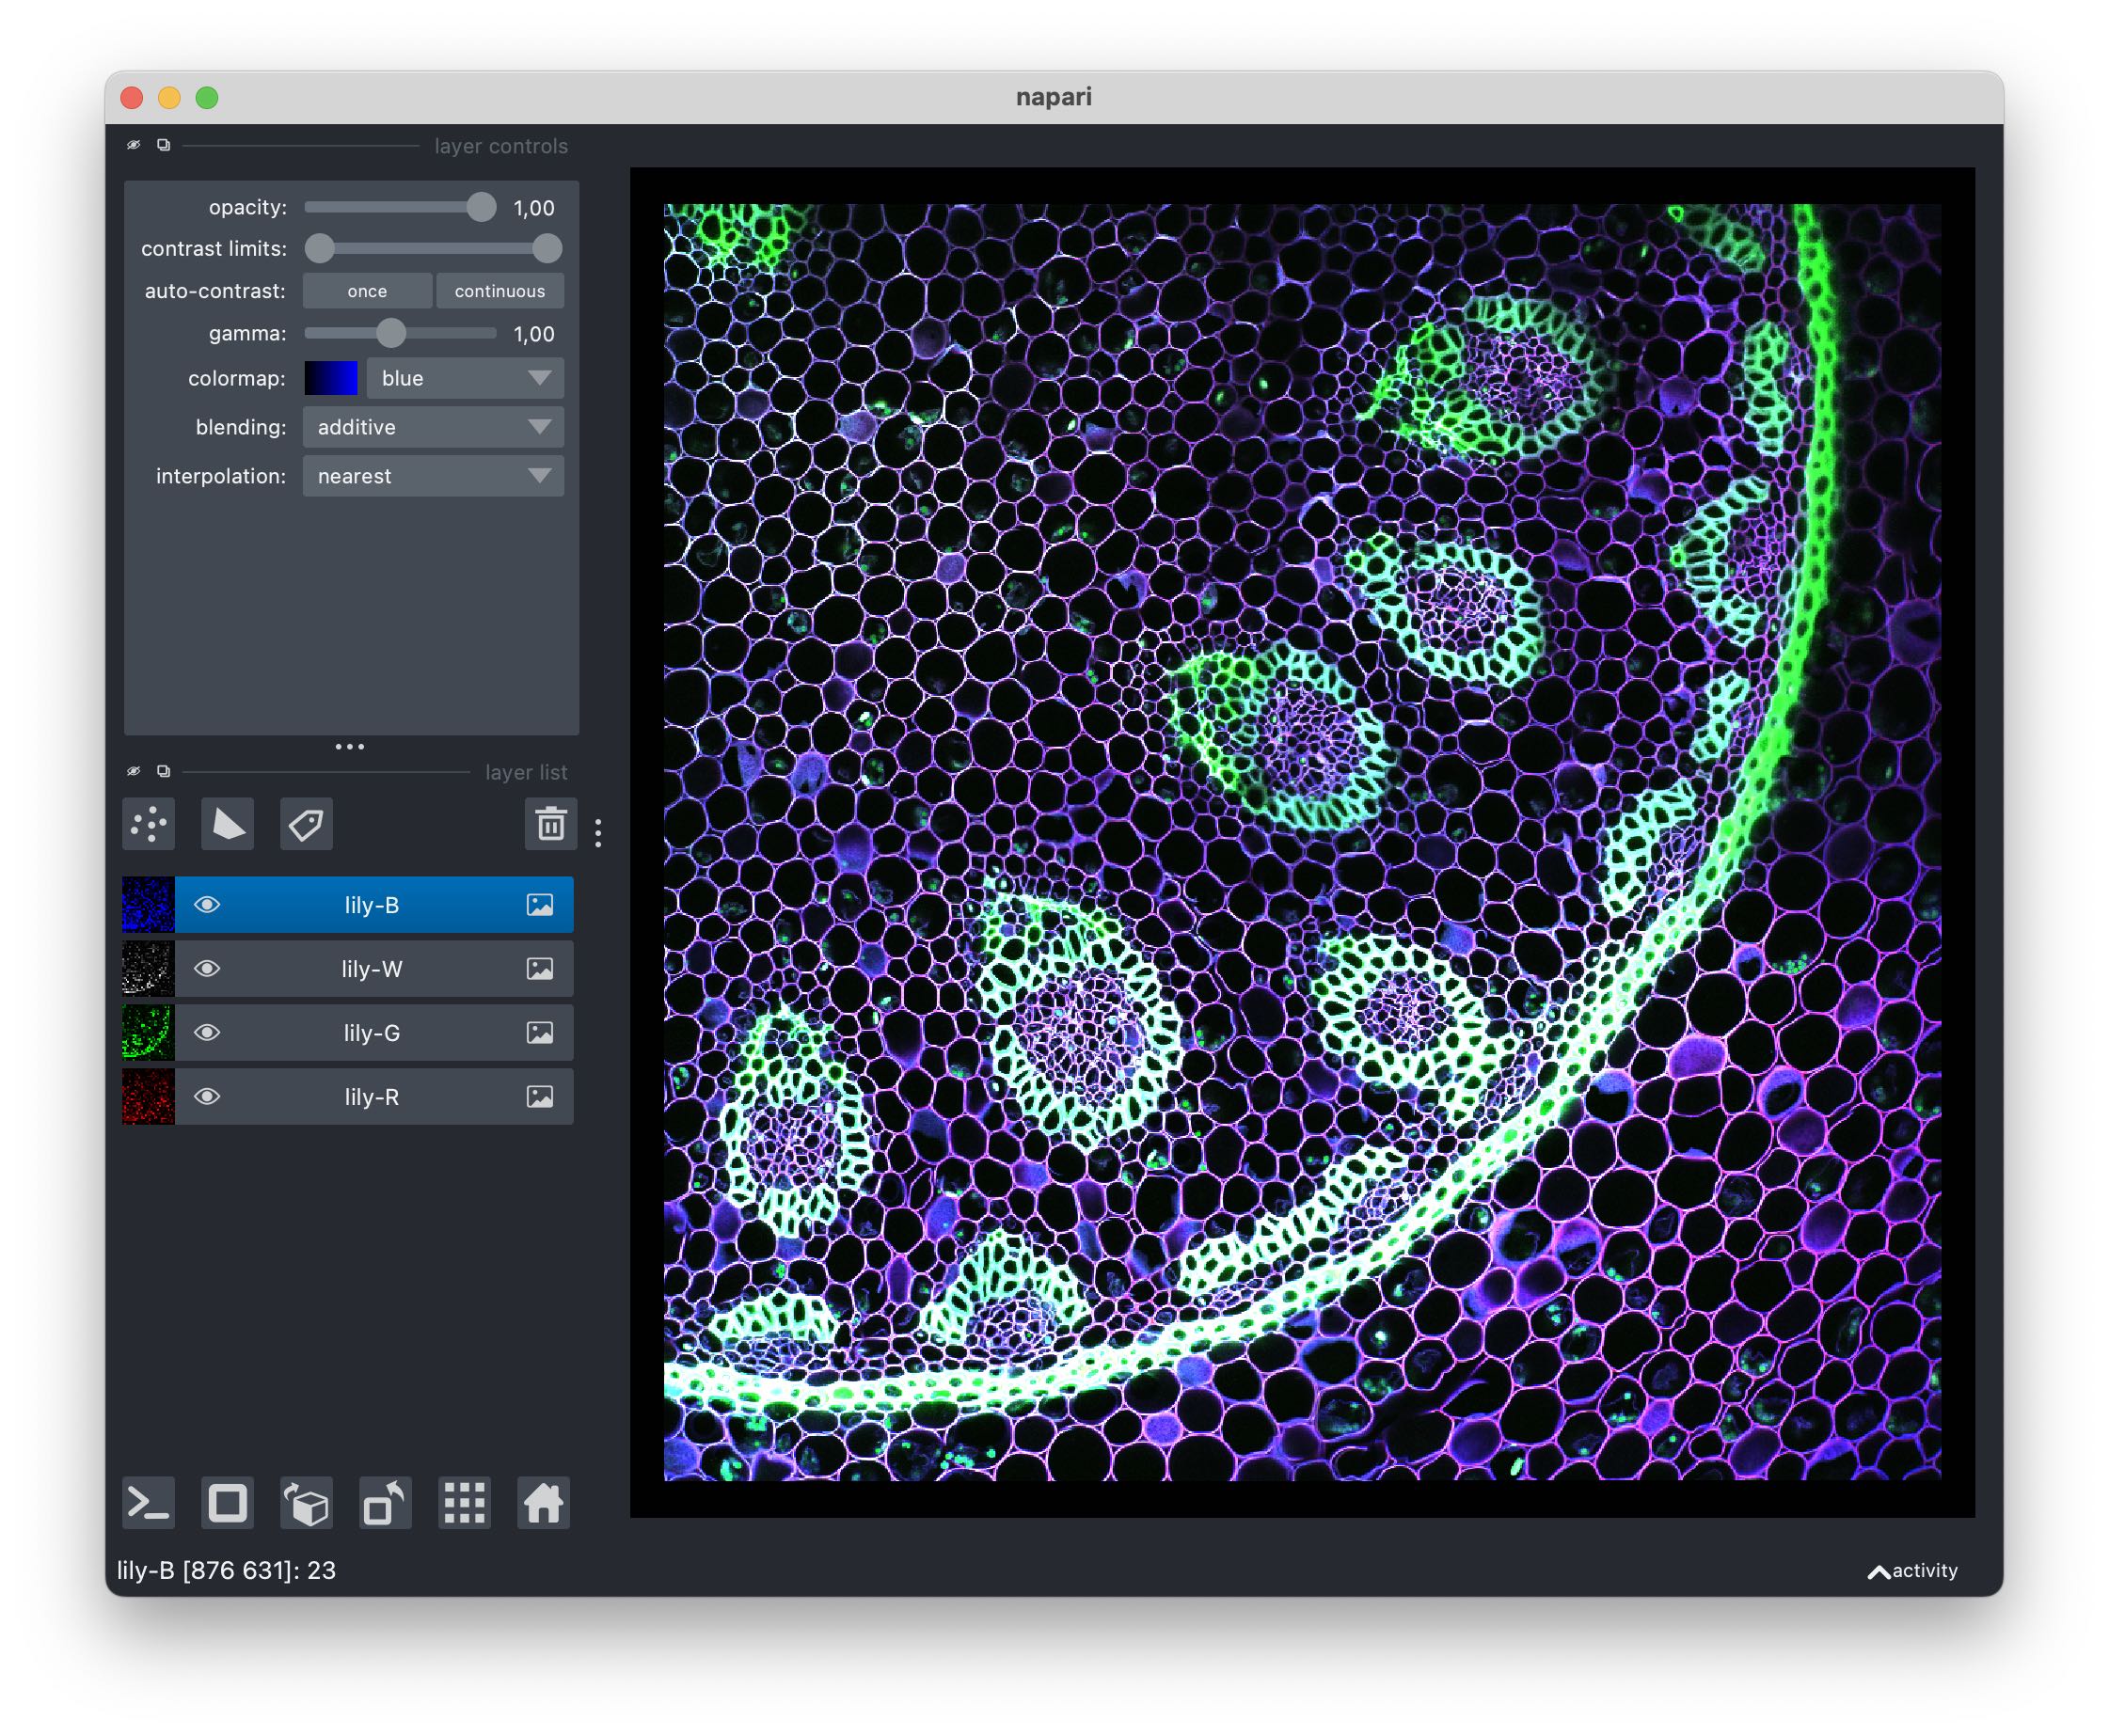This screenshot has height=1736, width=2109.
Task: Click the lily-G layer thumbnail
Action: coord(148,1033)
